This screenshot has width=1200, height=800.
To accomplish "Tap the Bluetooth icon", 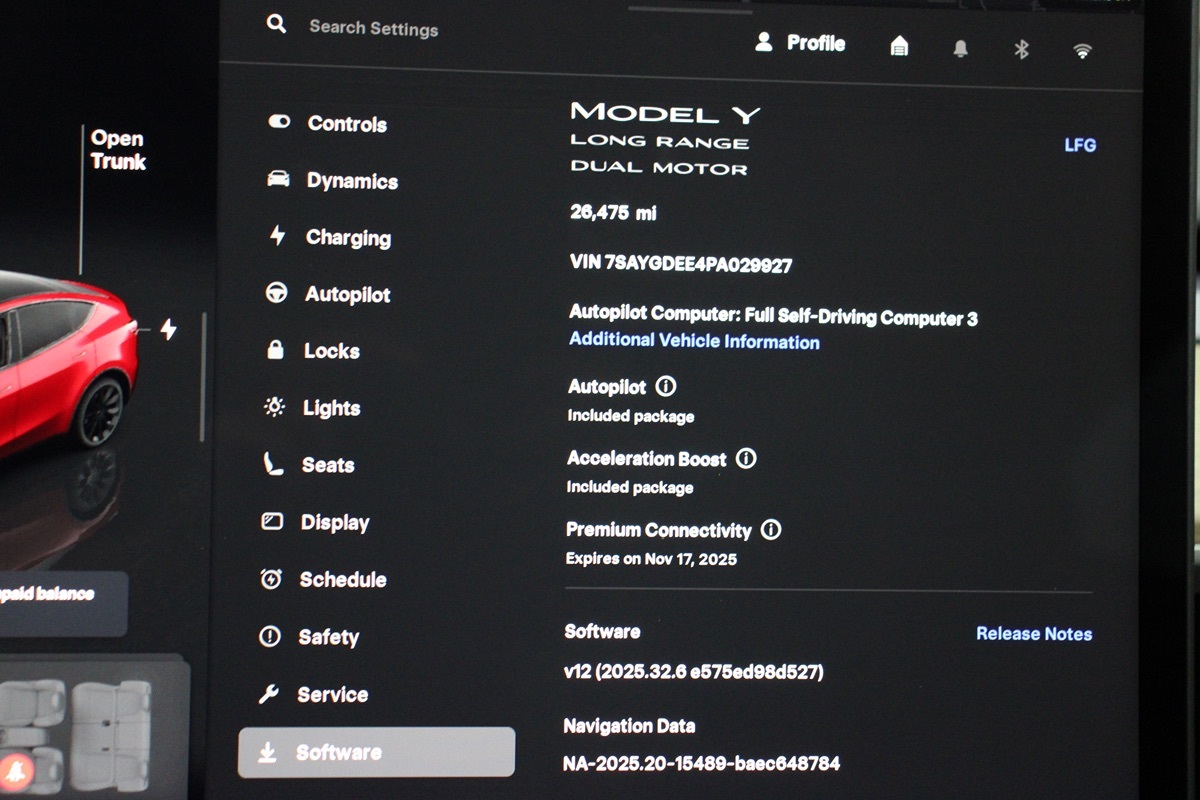I will (x=1021, y=49).
